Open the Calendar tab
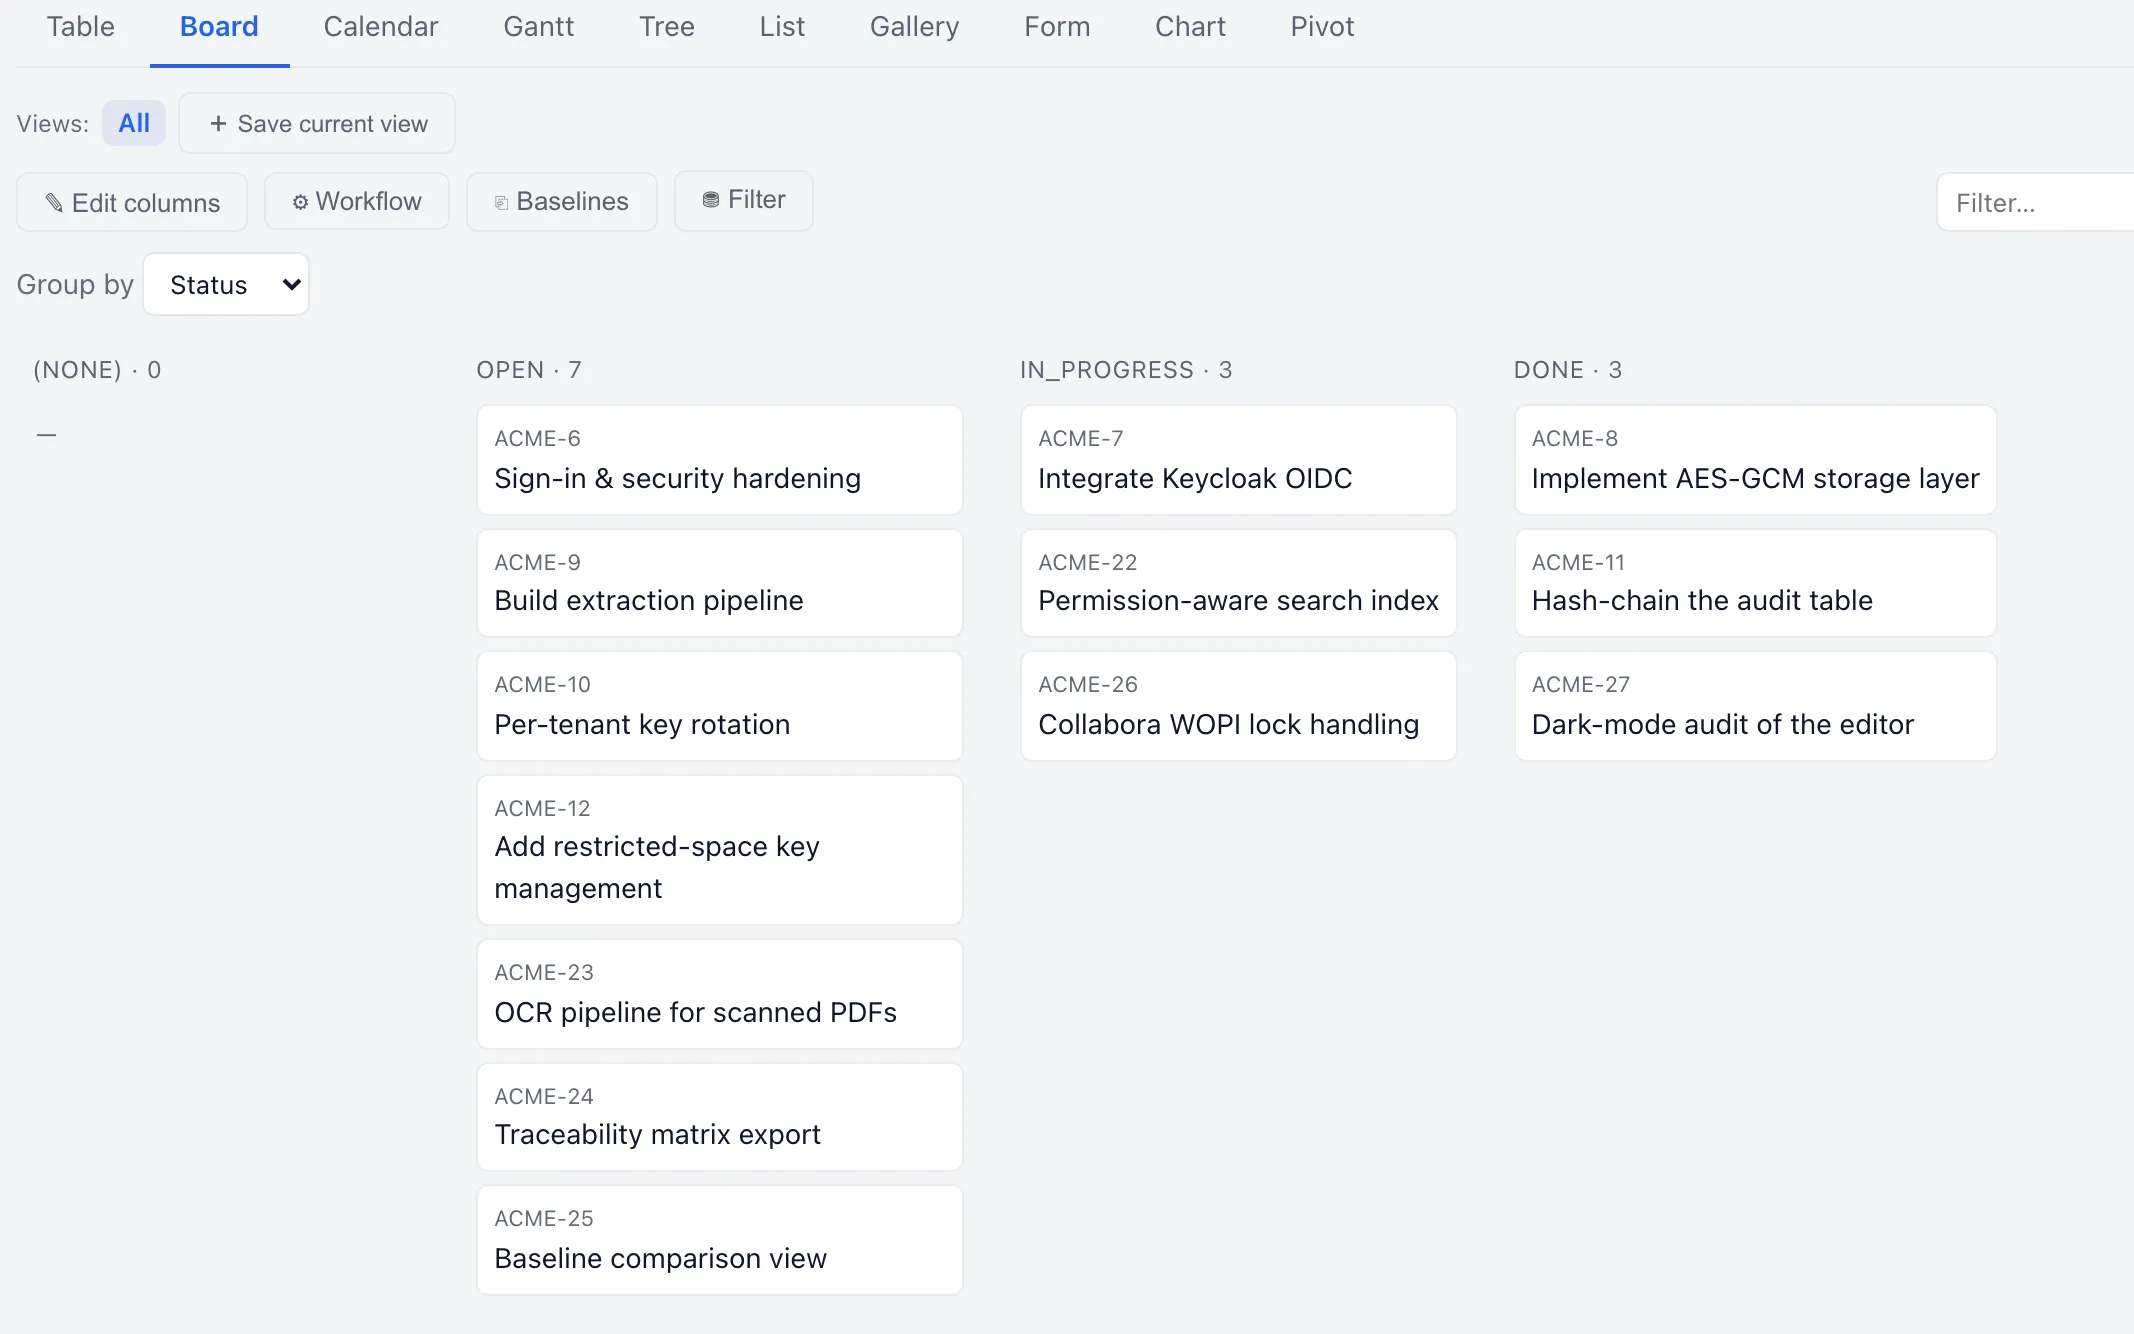Screen dimensions: 2134x1334 tap(381, 27)
